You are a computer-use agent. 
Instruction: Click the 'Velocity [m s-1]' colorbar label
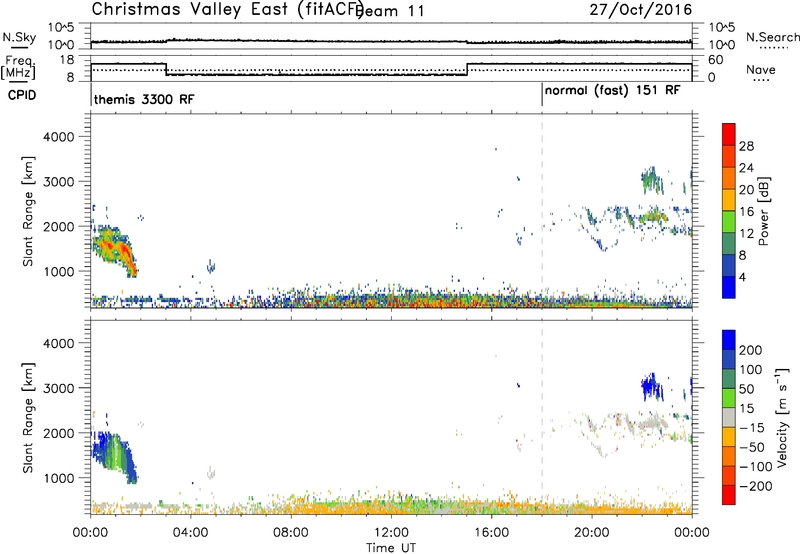click(x=782, y=417)
